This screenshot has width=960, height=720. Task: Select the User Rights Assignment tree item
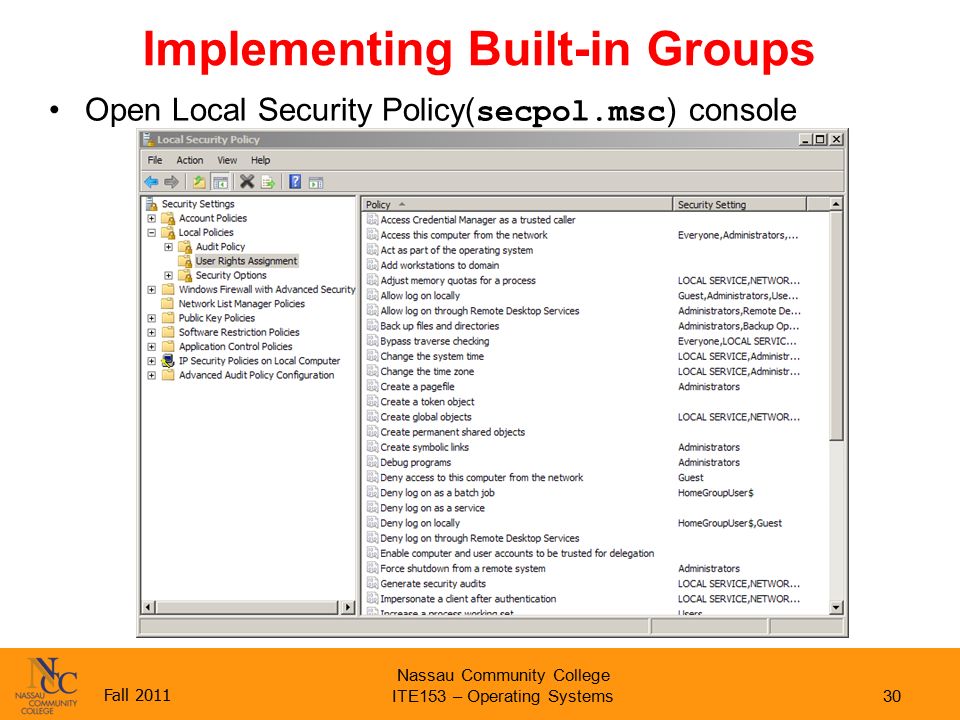pyautogui.click(x=246, y=261)
